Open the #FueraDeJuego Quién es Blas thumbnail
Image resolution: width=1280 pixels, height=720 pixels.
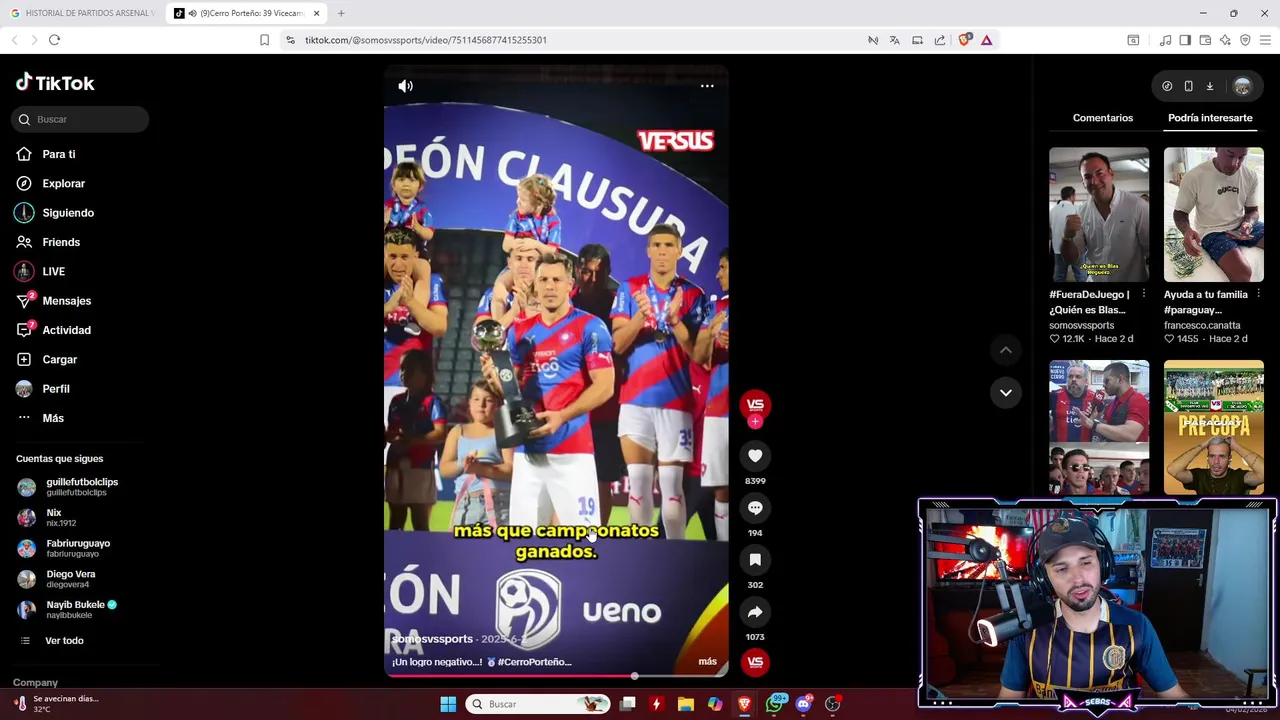pyautogui.click(x=1099, y=215)
